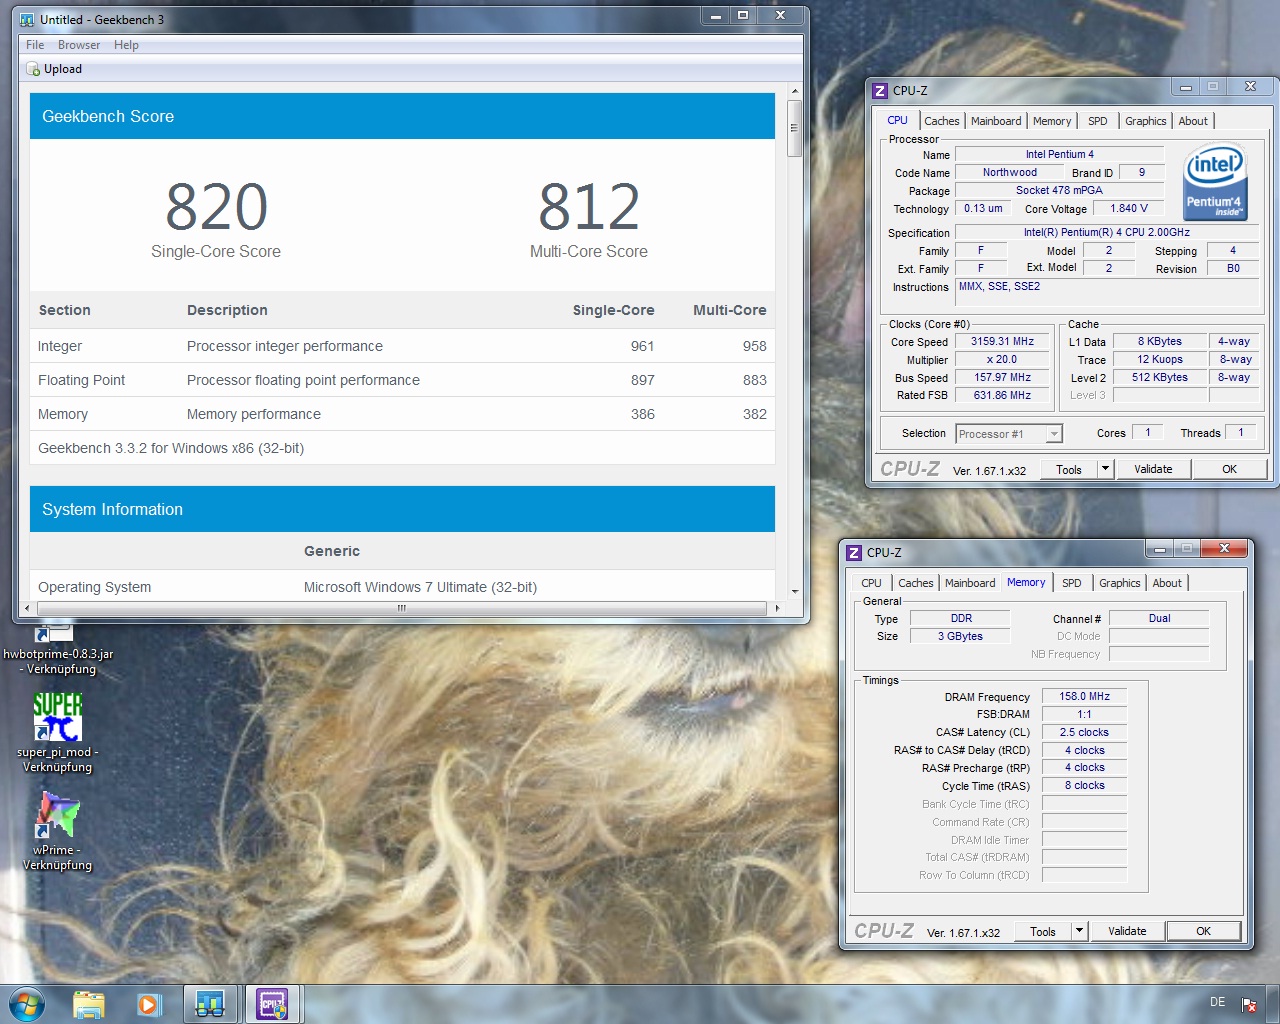Open super_pi_mod desktop shortcut

tap(58, 733)
